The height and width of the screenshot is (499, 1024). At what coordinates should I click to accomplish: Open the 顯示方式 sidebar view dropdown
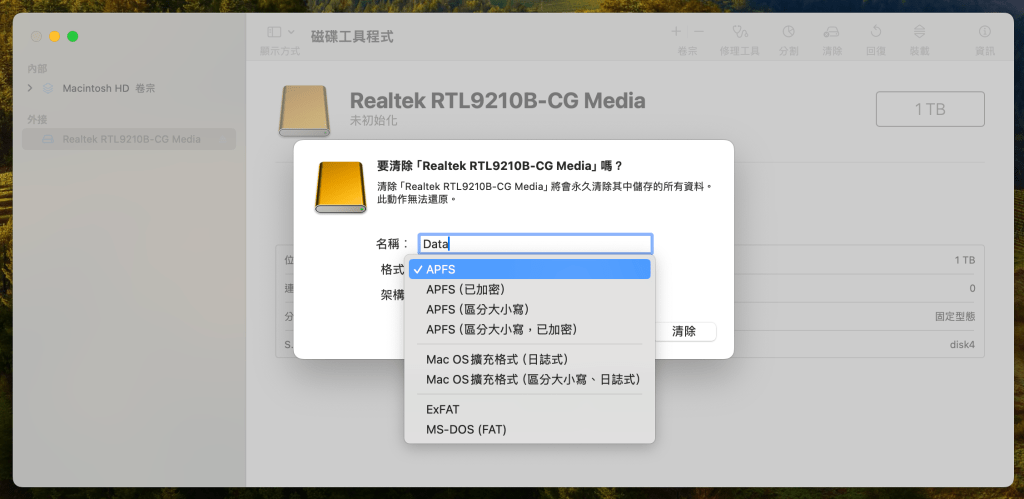click(279, 33)
